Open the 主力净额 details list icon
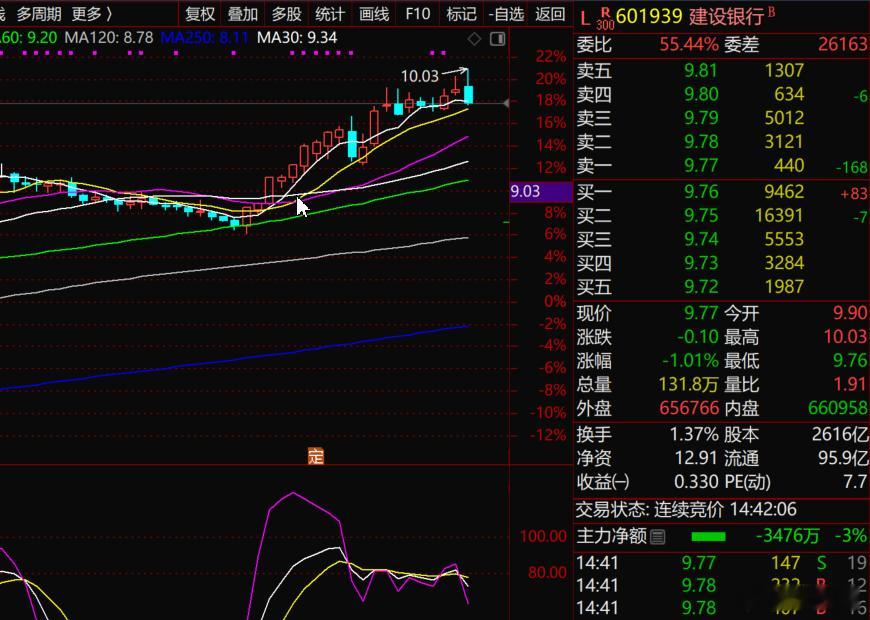 [x=657, y=537]
